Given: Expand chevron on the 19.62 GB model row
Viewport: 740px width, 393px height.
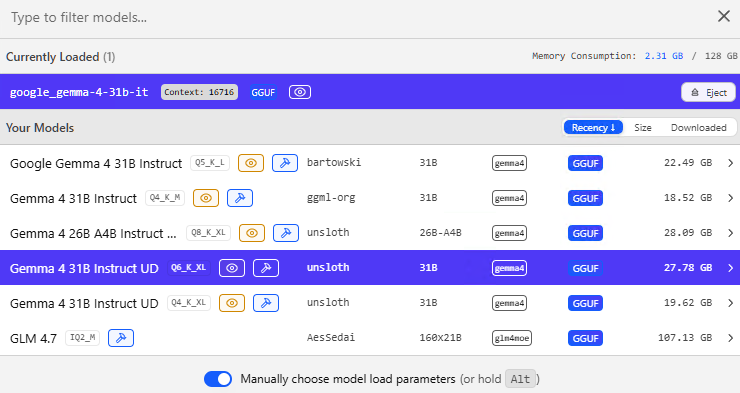Looking at the screenshot, I should pos(730,303).
